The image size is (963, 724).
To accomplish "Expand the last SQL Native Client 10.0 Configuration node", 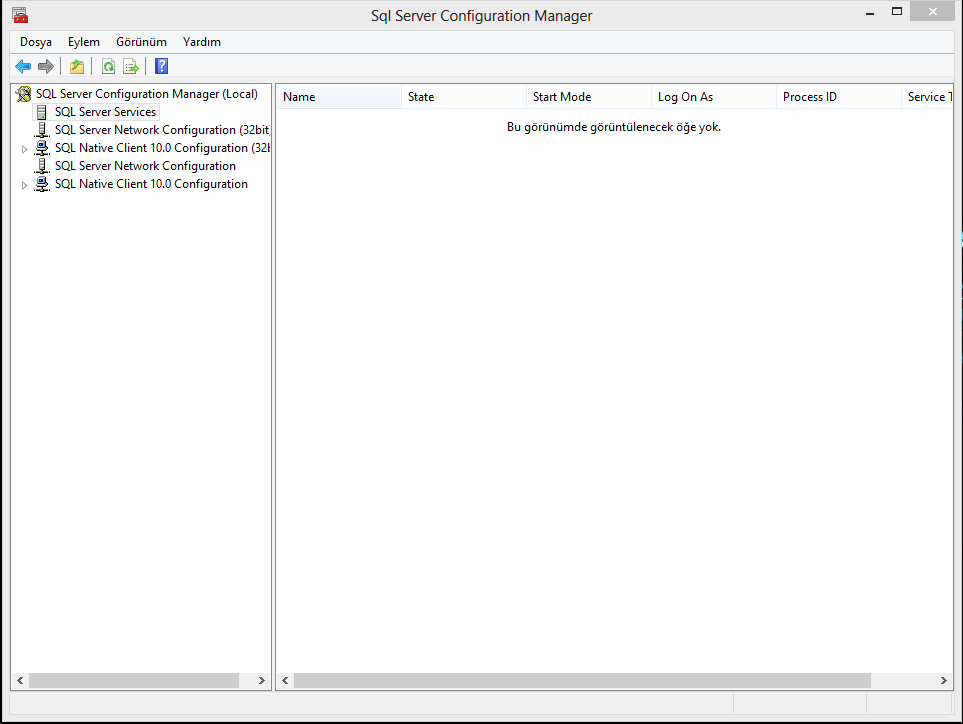I will click(x=25, y=185).
